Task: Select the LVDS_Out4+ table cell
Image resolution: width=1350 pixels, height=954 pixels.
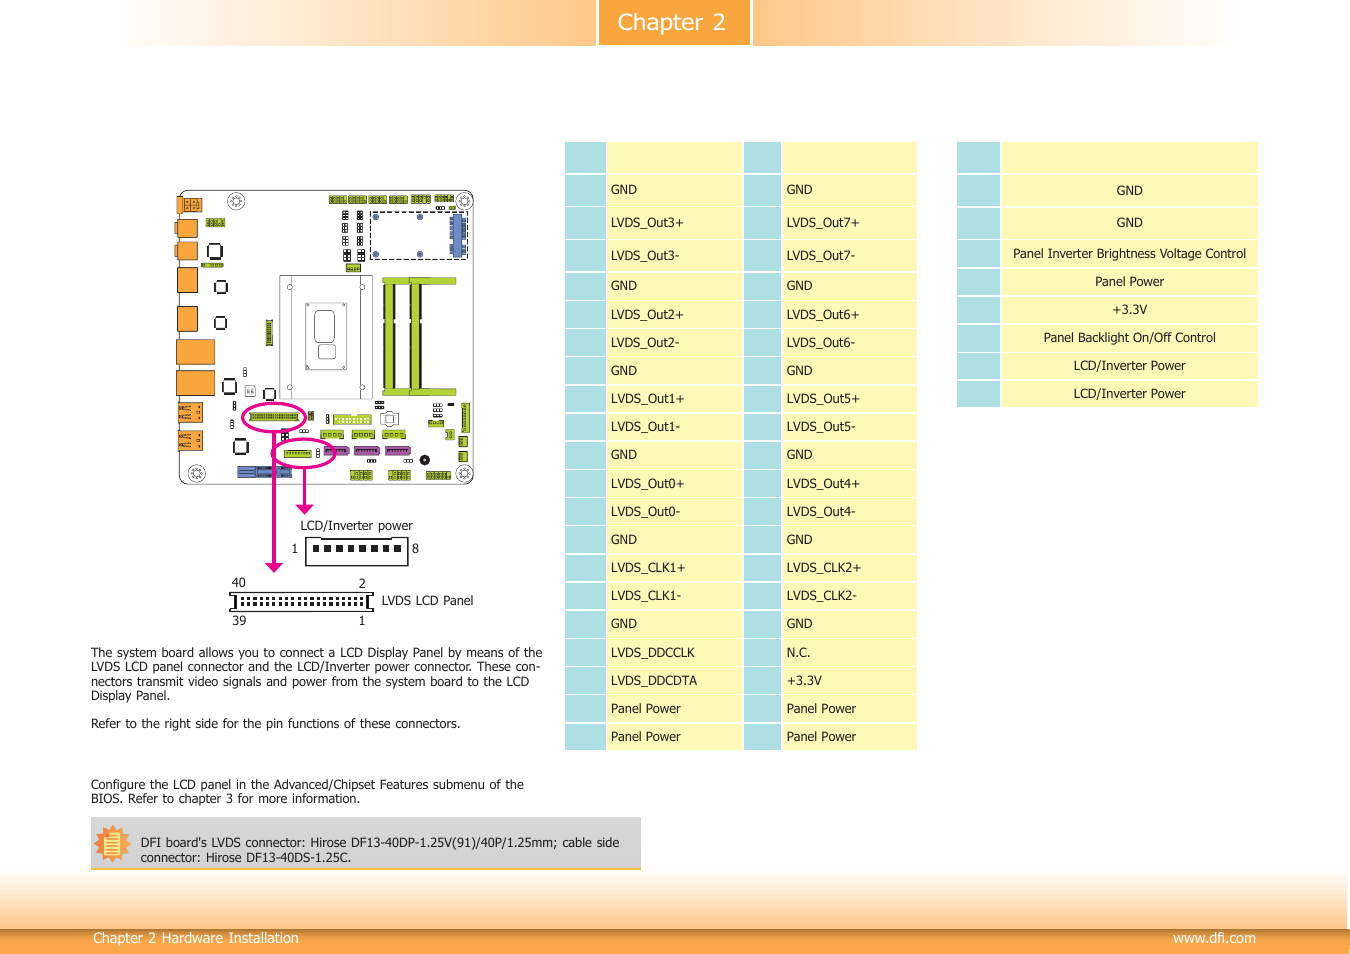Action: [850, 484]
